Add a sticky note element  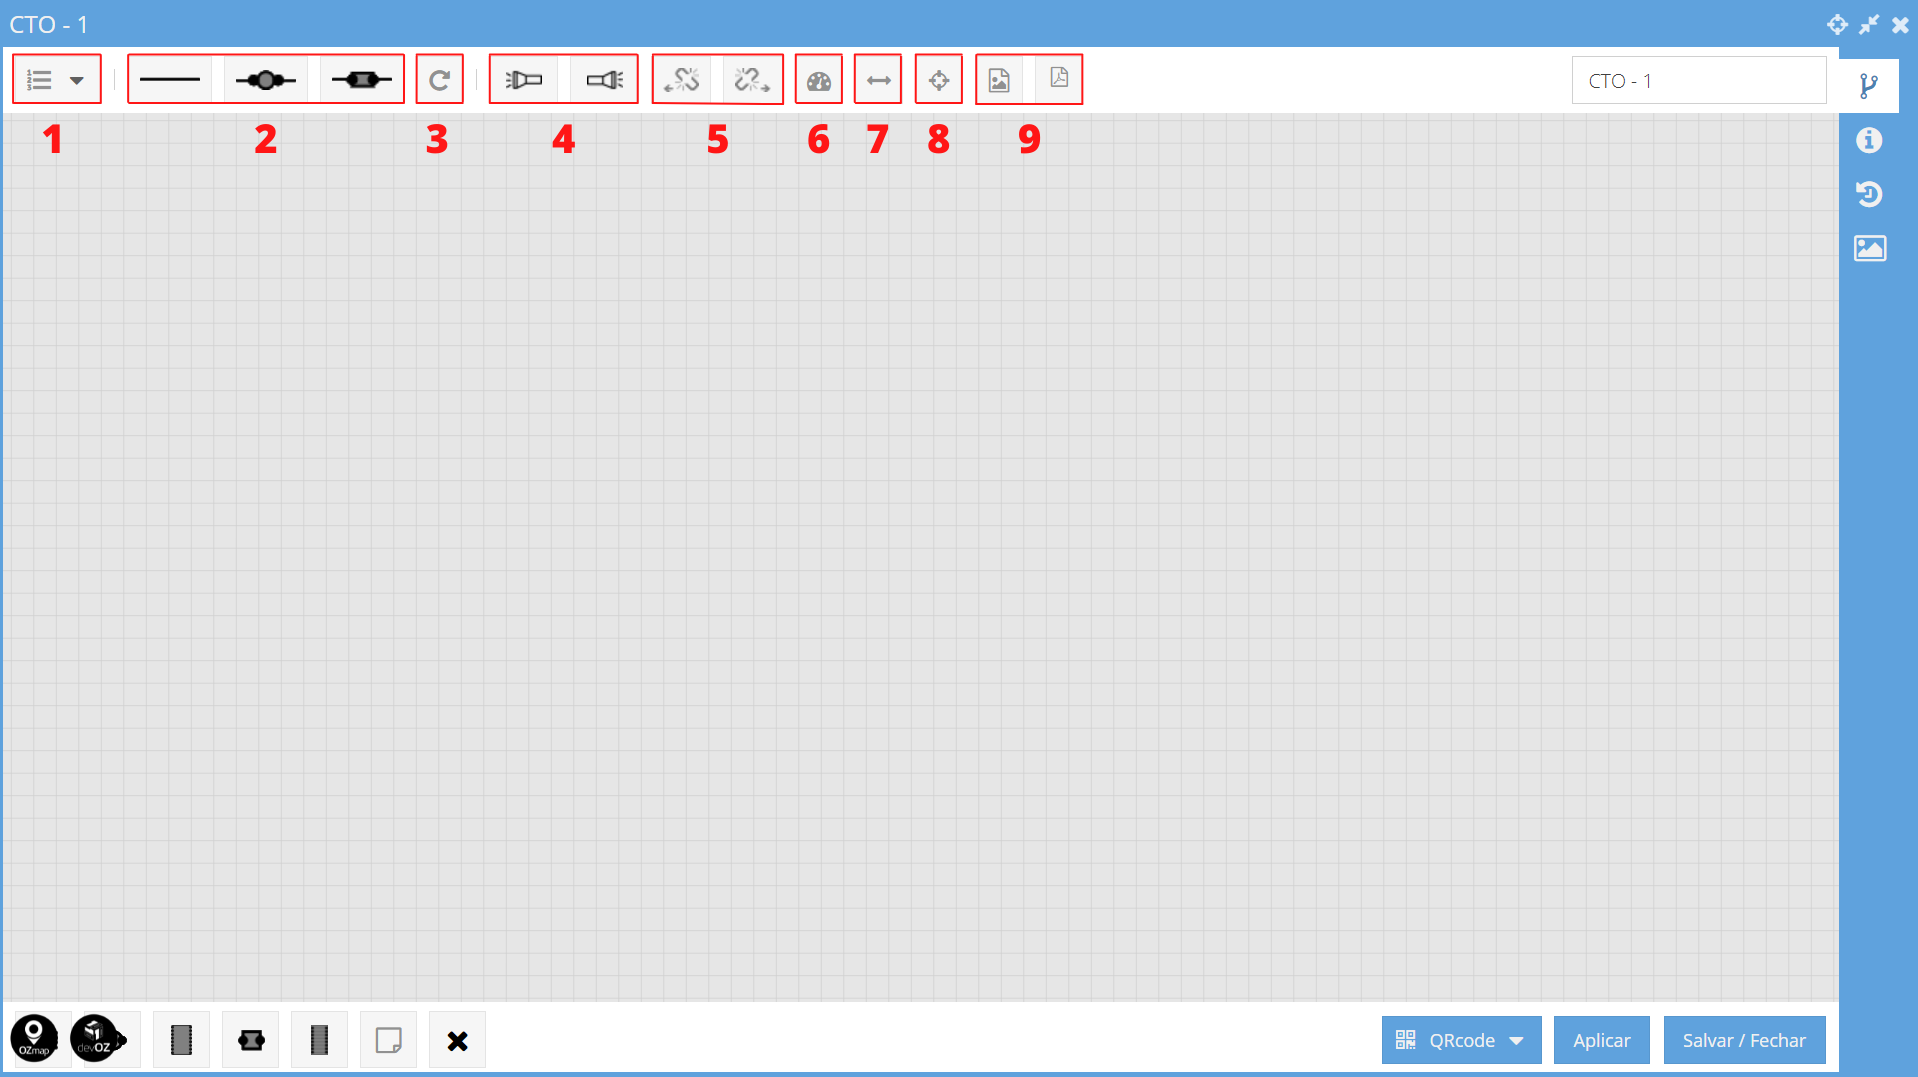tap(388, 1040)
